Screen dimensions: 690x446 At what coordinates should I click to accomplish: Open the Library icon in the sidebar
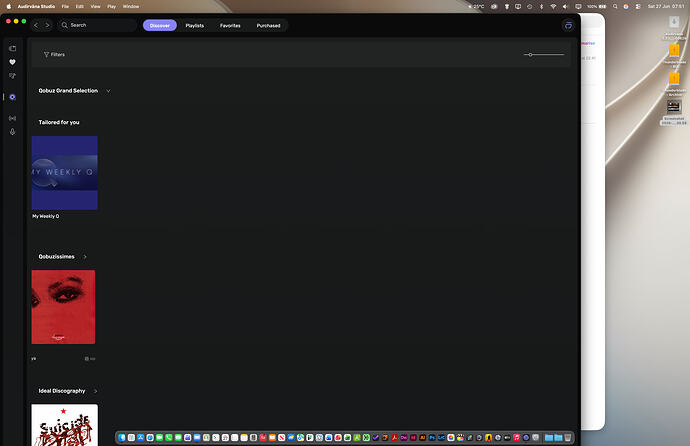pos(12,48)
